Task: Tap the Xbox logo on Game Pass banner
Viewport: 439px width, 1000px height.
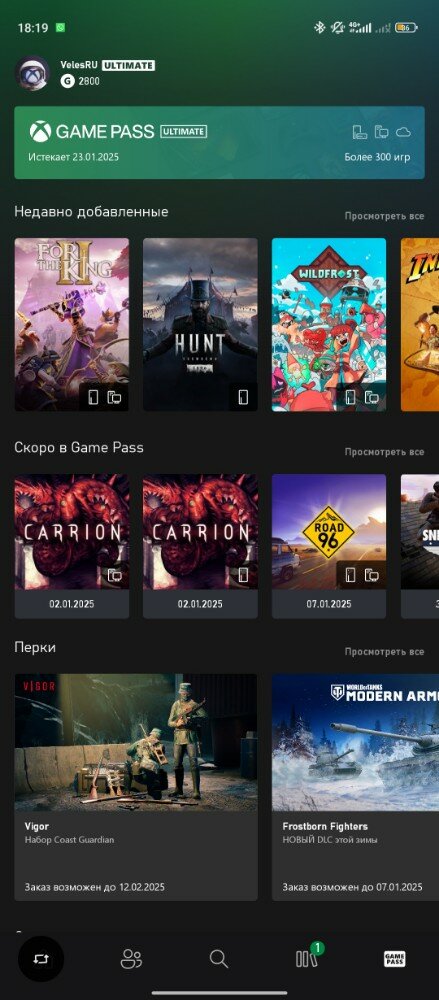Action: [40, 132]
